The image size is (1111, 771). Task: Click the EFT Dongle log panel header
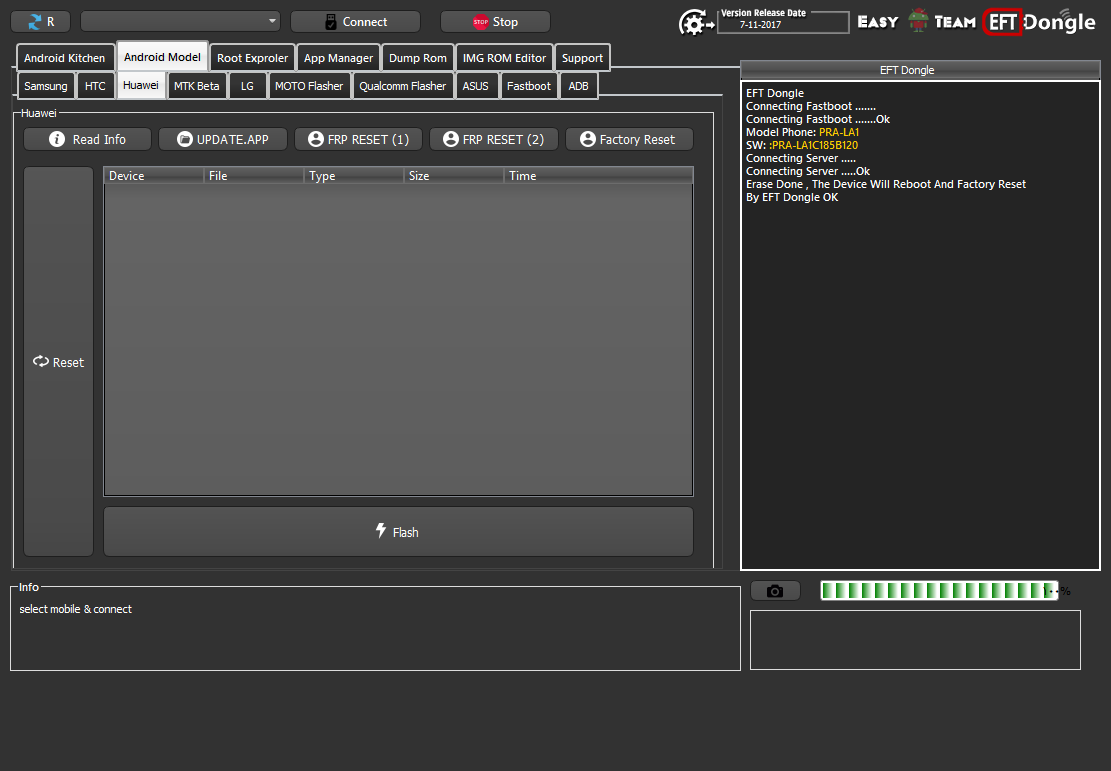pyautogui.click(x=920, y=69)
